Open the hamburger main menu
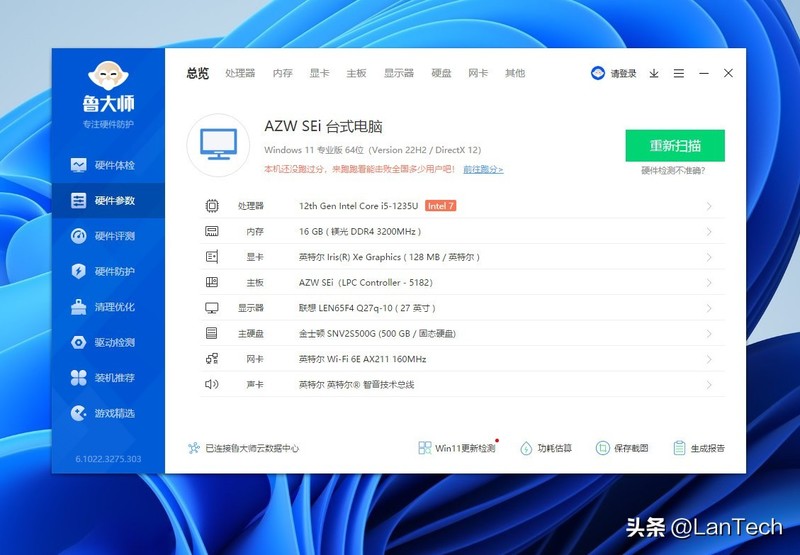 pyautogui.click(x=679, y=73)
